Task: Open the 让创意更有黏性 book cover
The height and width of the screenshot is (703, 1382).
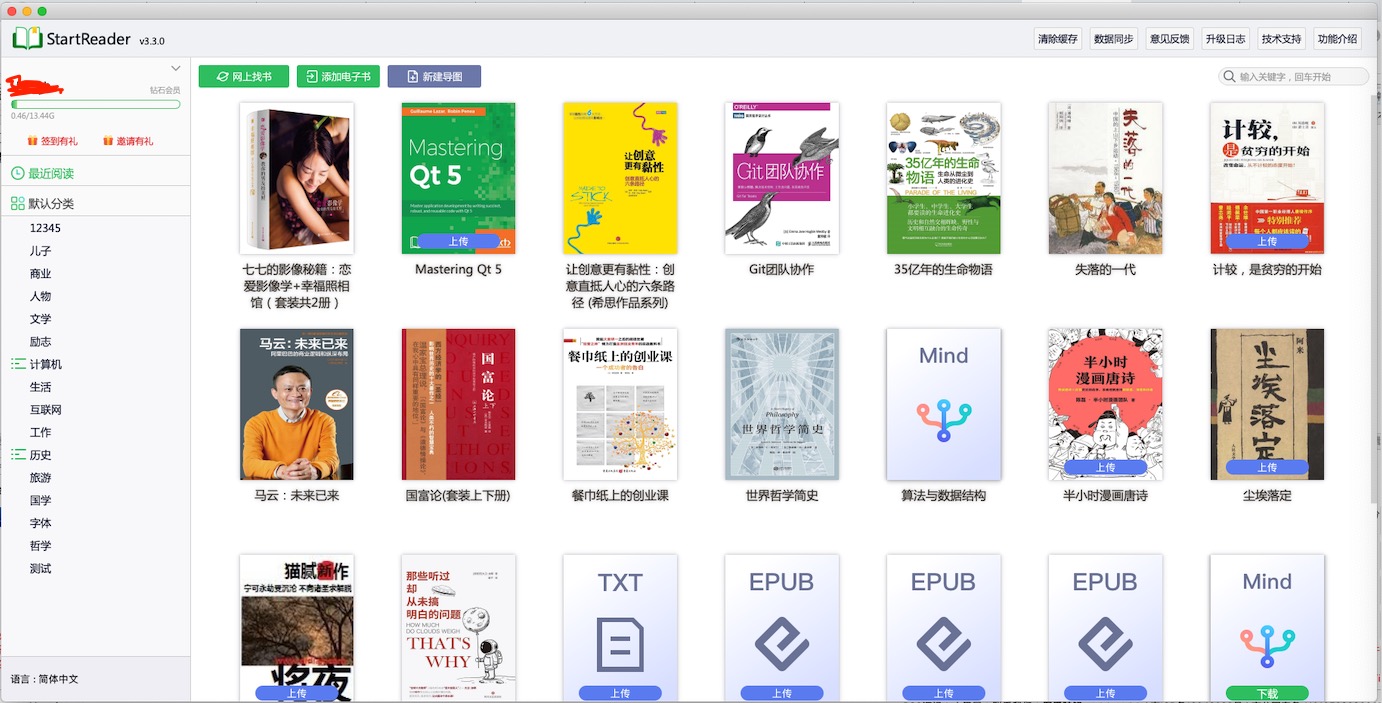Action: pyautogui.click(x=620, y=178)
